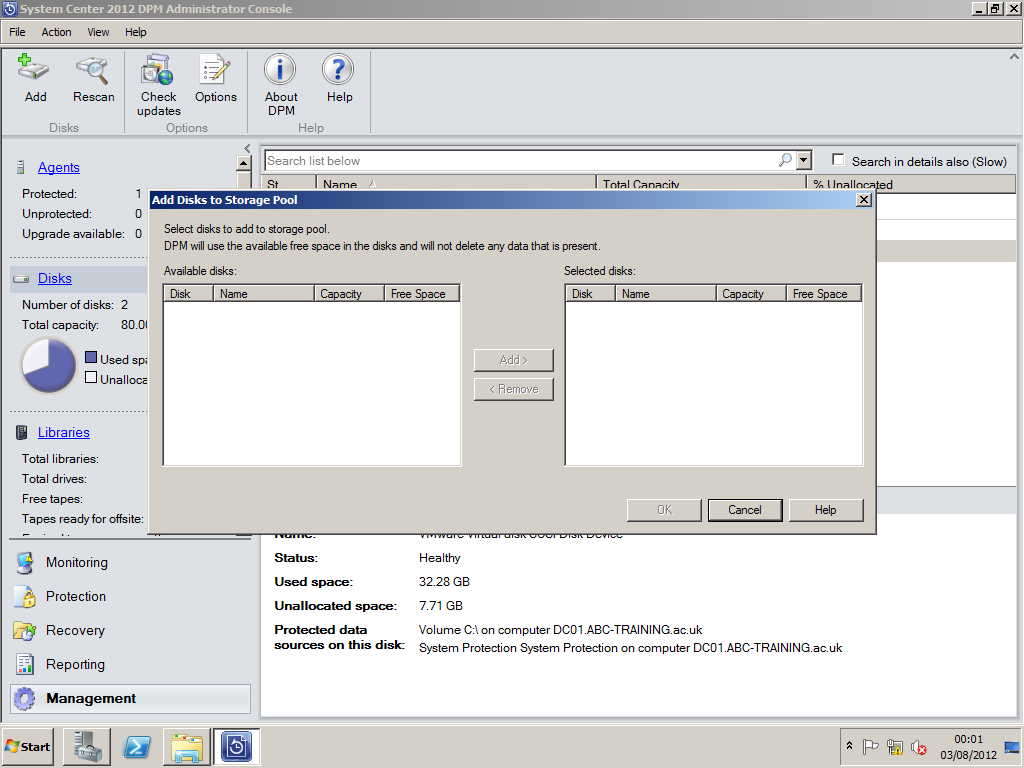
Task: Launch PowerShell from the taskbar
Action: coord(137,746)
